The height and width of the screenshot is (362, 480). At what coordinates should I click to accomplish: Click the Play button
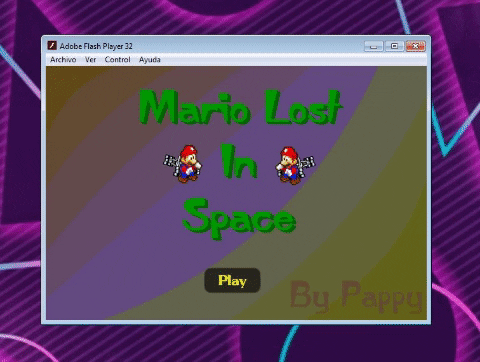232,280
